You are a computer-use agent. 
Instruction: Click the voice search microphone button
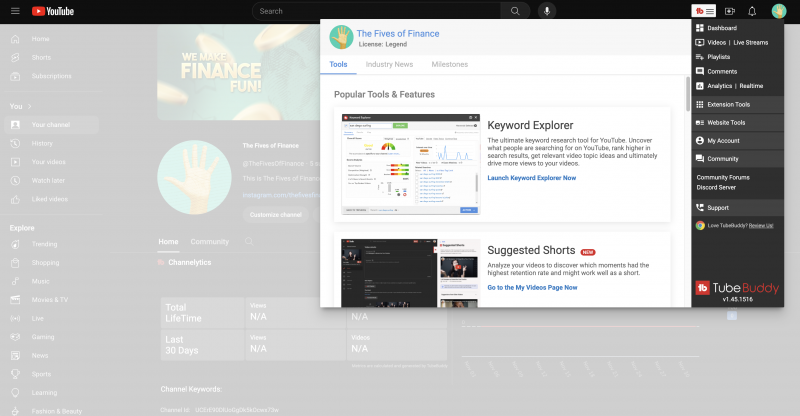coord(546,11)
